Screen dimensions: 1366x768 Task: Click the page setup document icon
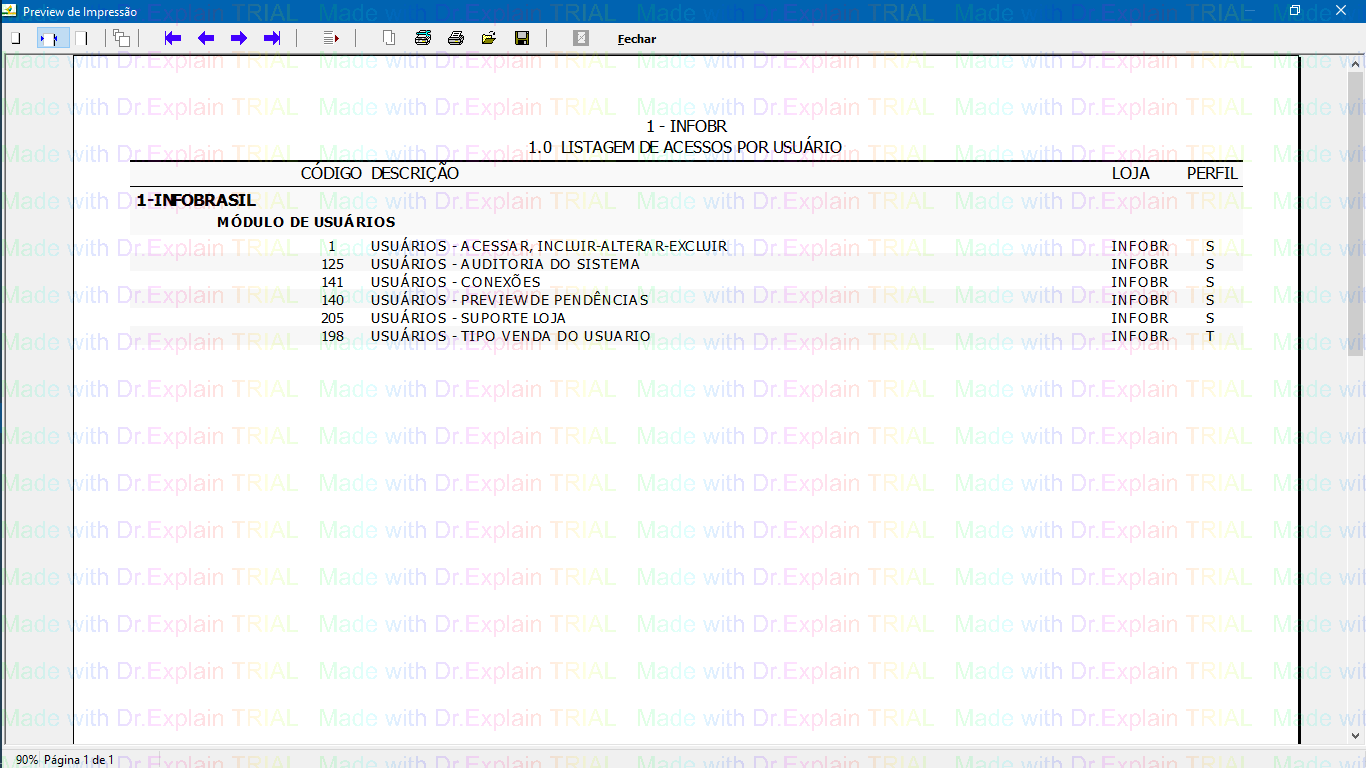click(x=389, y=38)
